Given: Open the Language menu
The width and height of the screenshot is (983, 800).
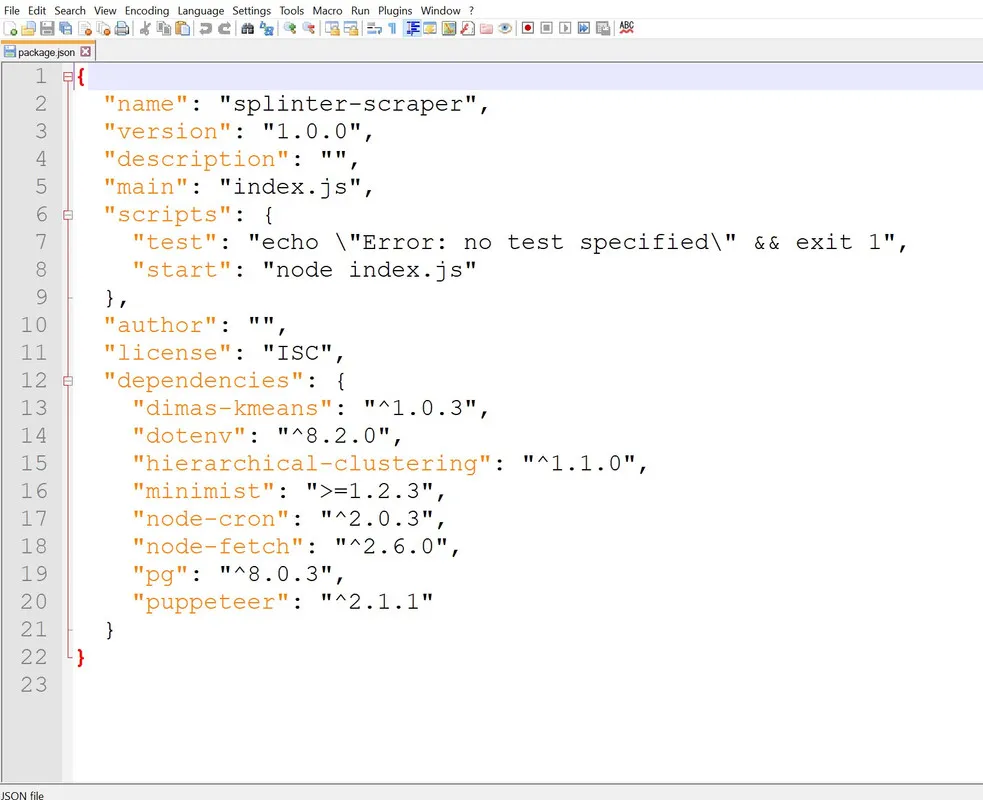Looking at the screenshot, I should 201,11.
